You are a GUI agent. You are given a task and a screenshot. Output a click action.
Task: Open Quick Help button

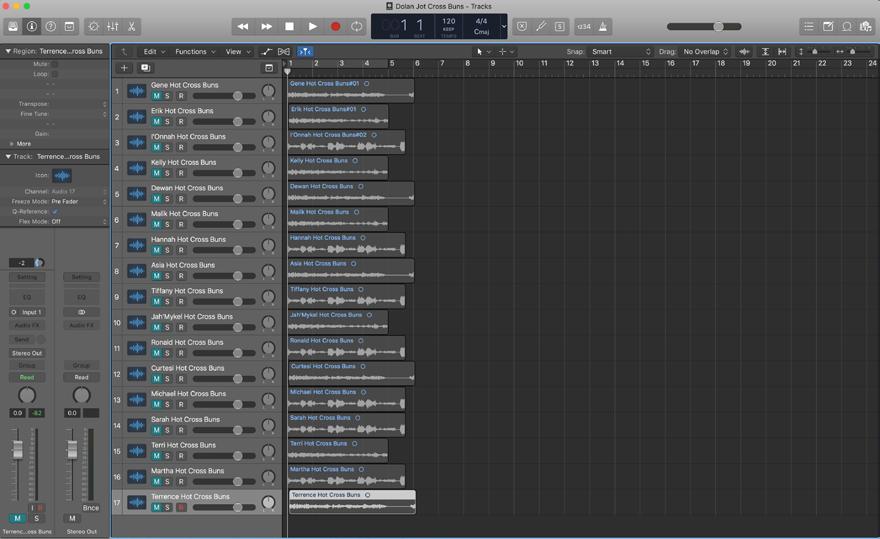pyautogui.click(x=51, y=26)
